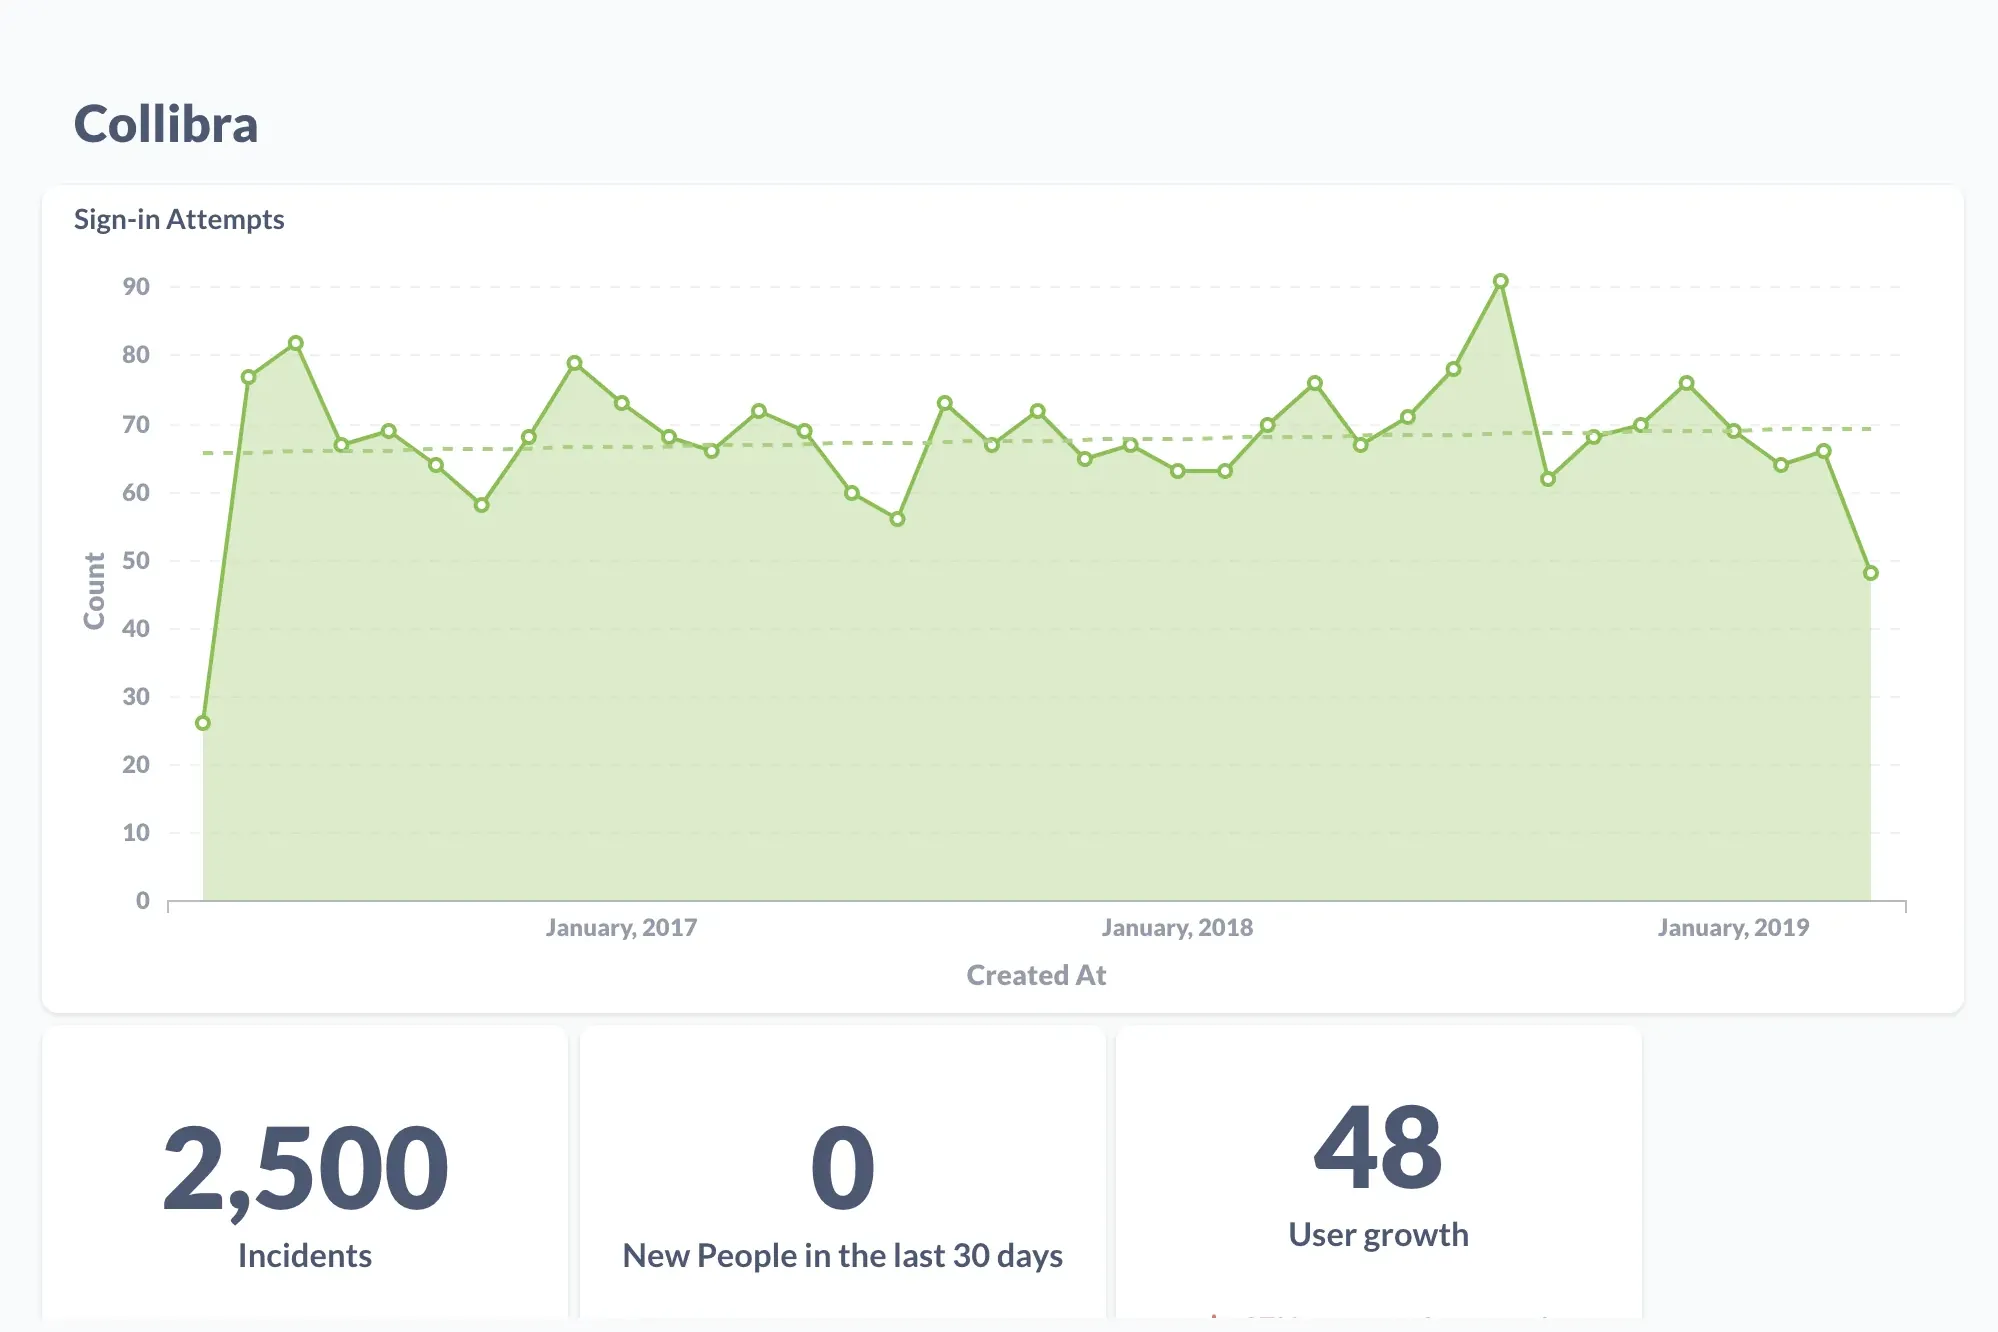1998x1332 pixels.
Task: Select the Created At axis title
Action: coord(1036,975)
